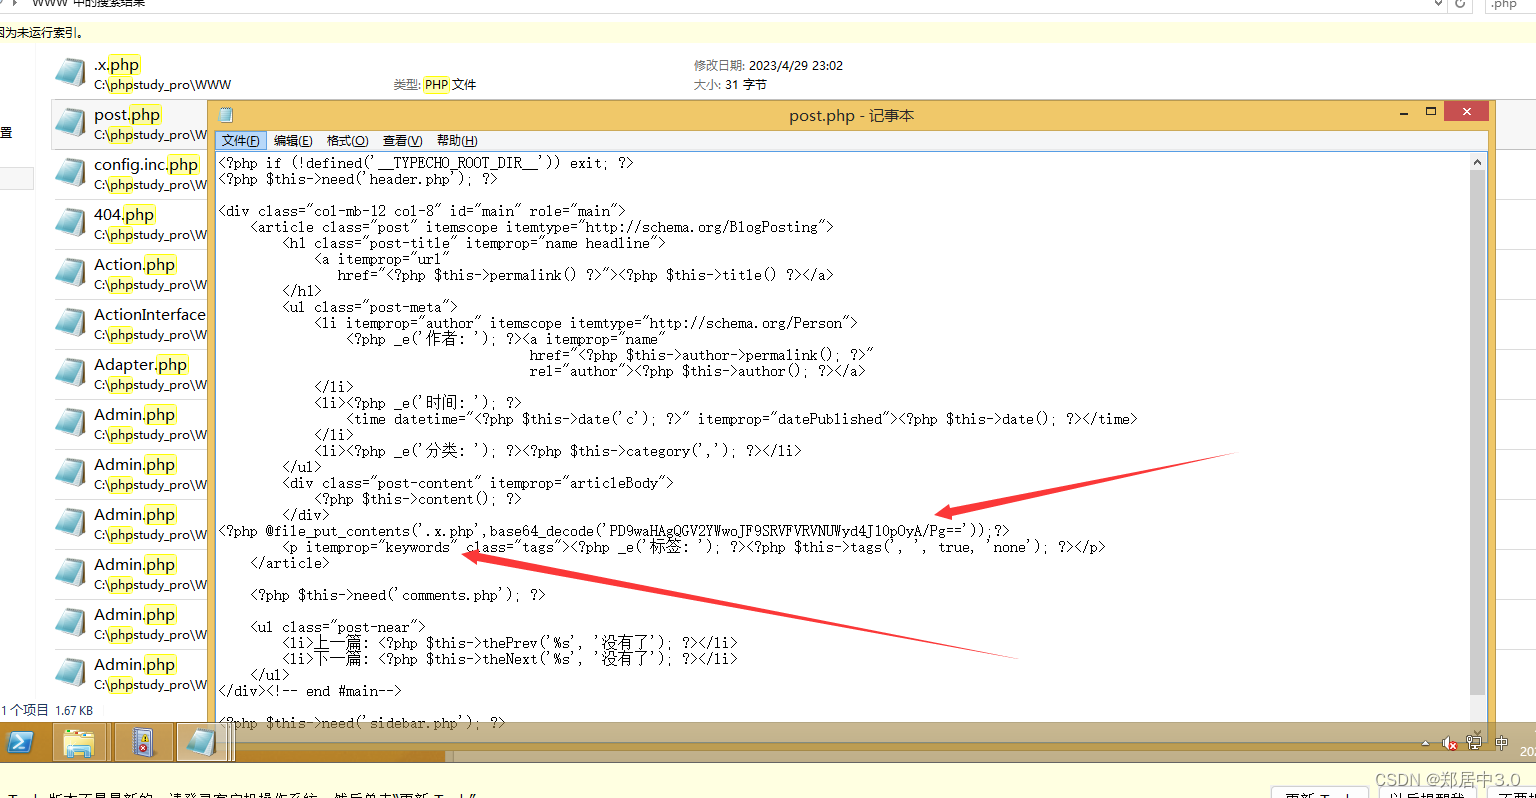This screenshot has width=1536, height=798.
Task: Click the </div><!-- end #main--> line
Action: click(310, 691)
